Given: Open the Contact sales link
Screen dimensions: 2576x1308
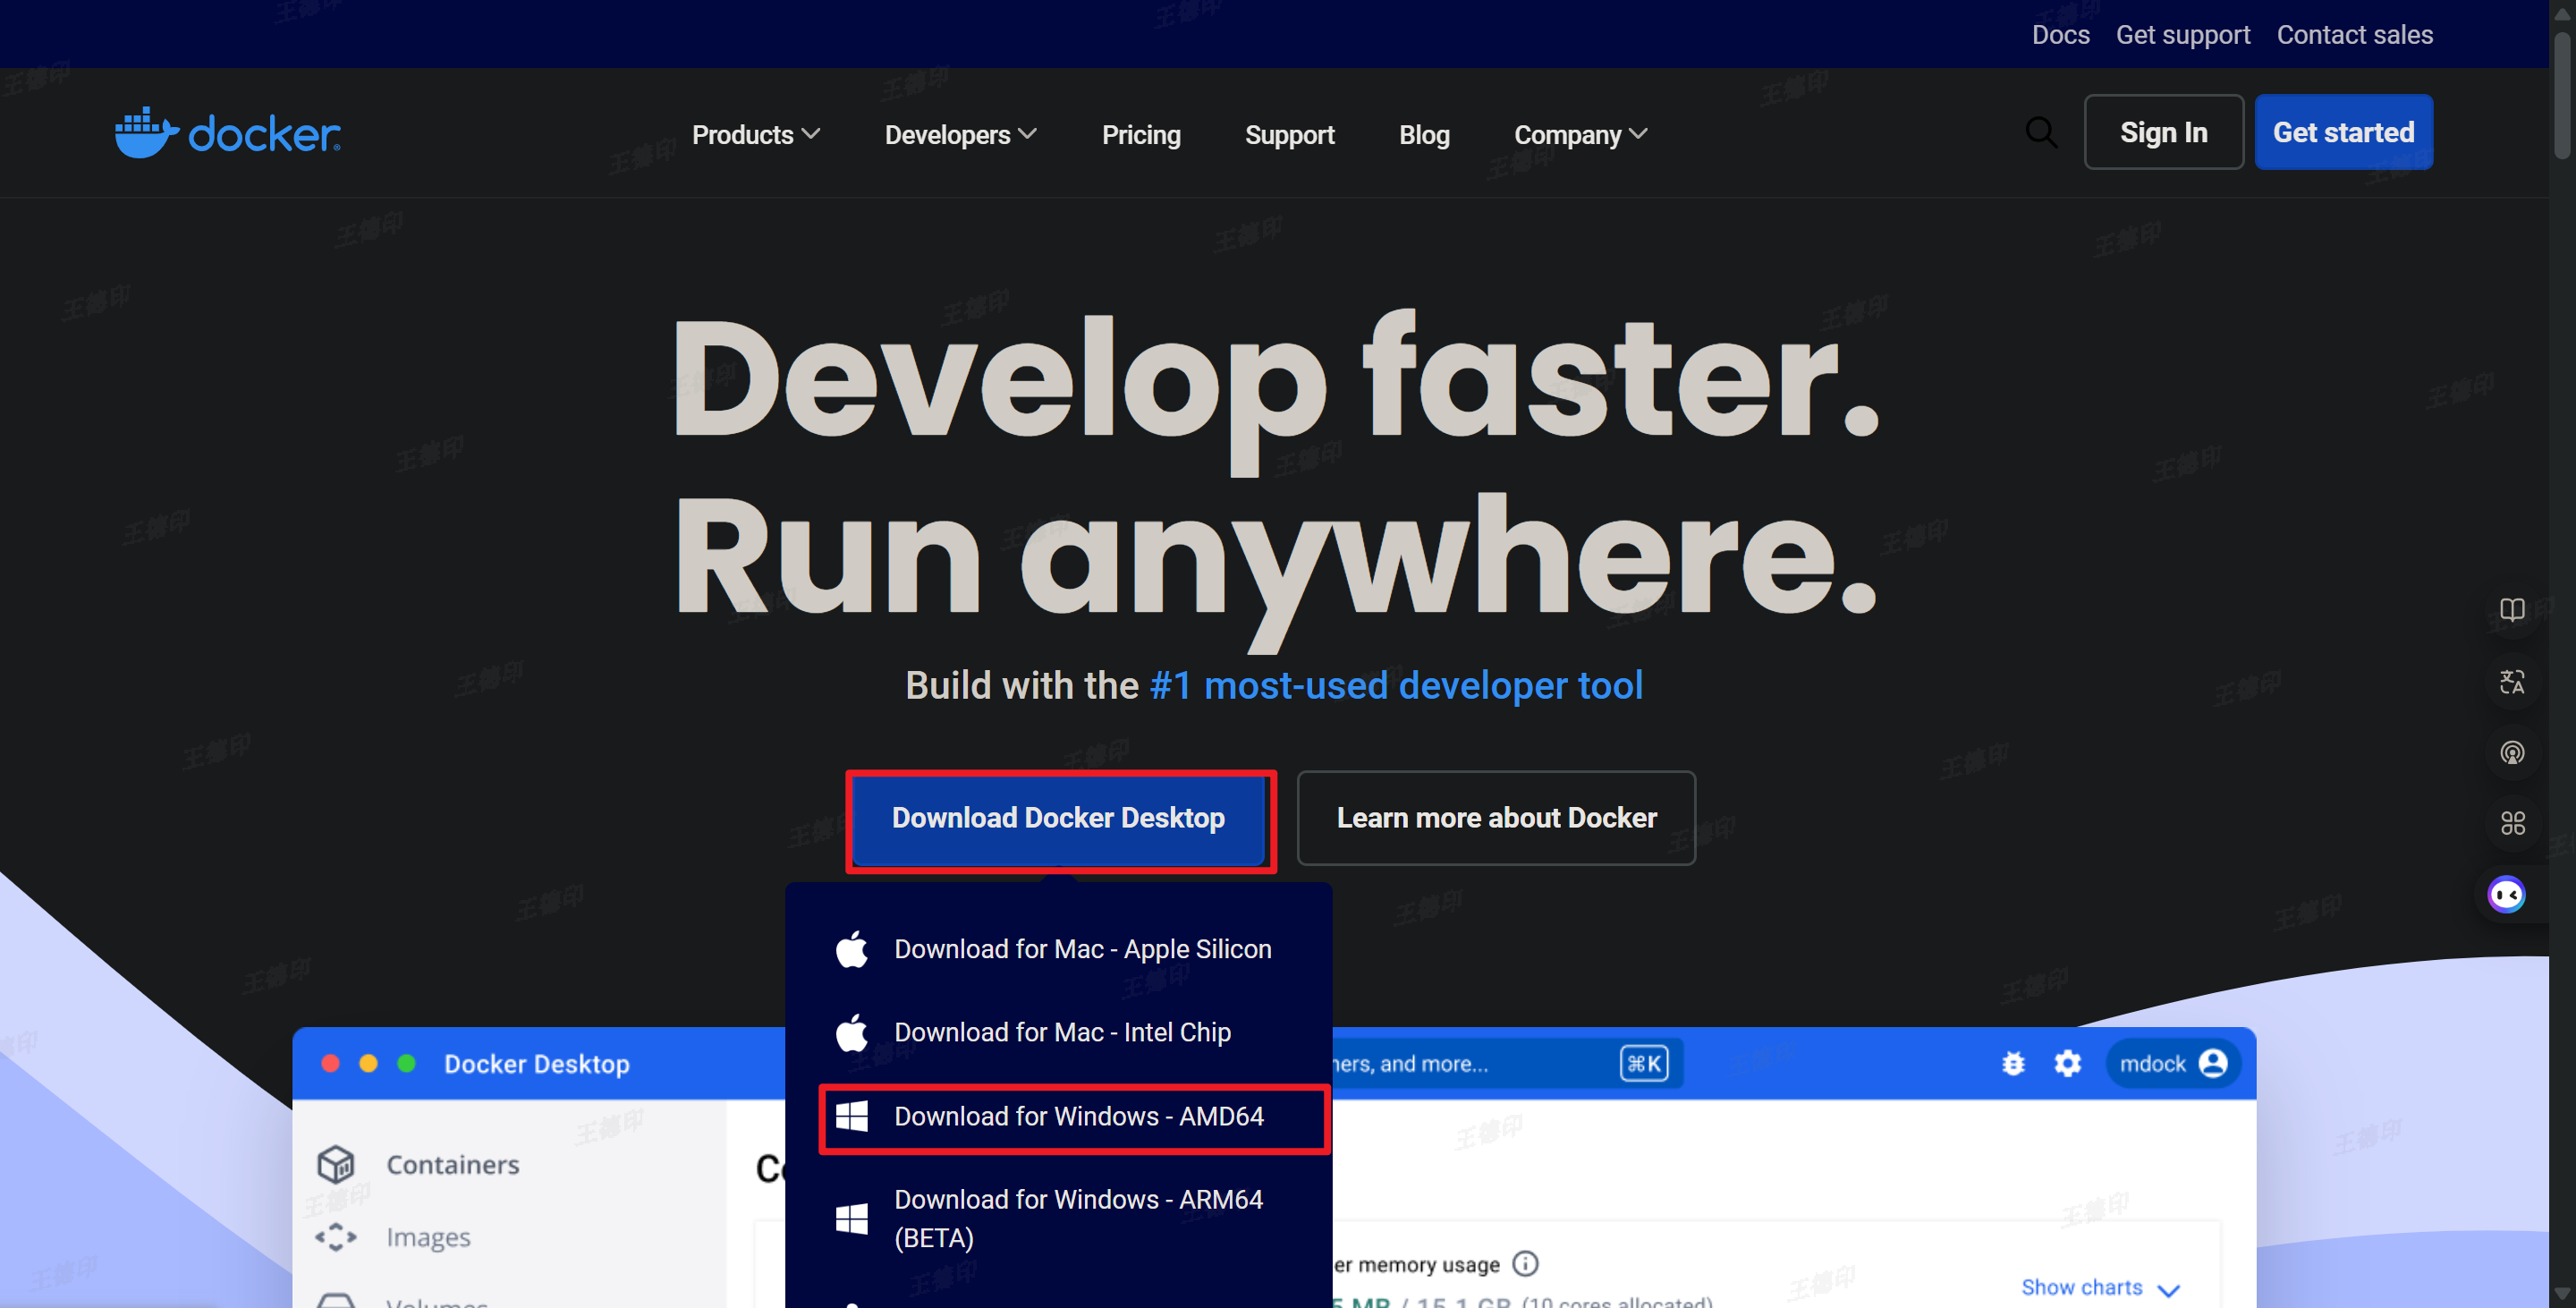Looking at the screenshot, I should (x=2354, y=35).
